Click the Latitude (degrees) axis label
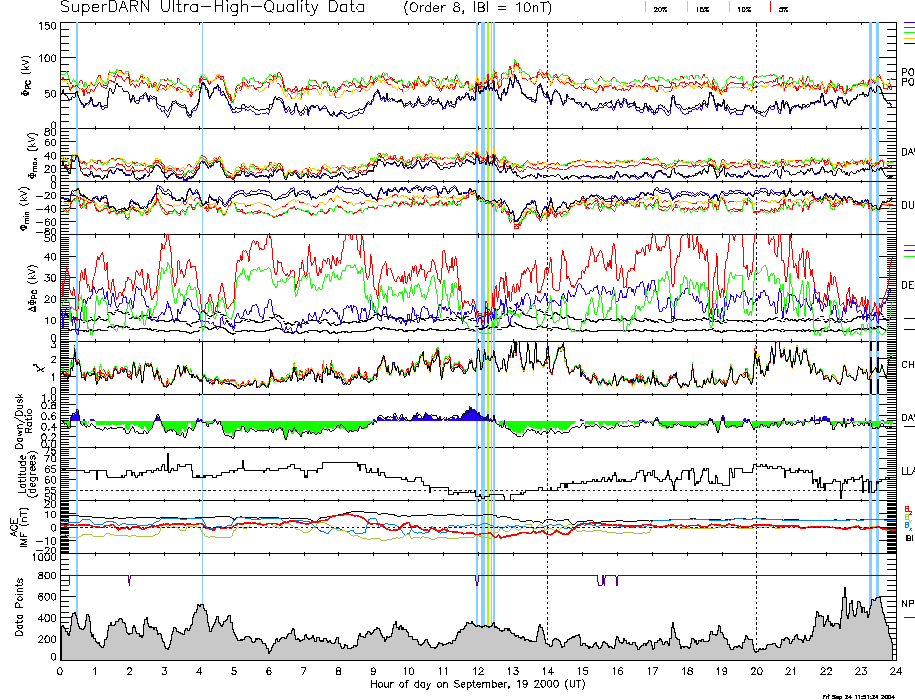The height and width of the screenshot is (700, 915). 19,474
